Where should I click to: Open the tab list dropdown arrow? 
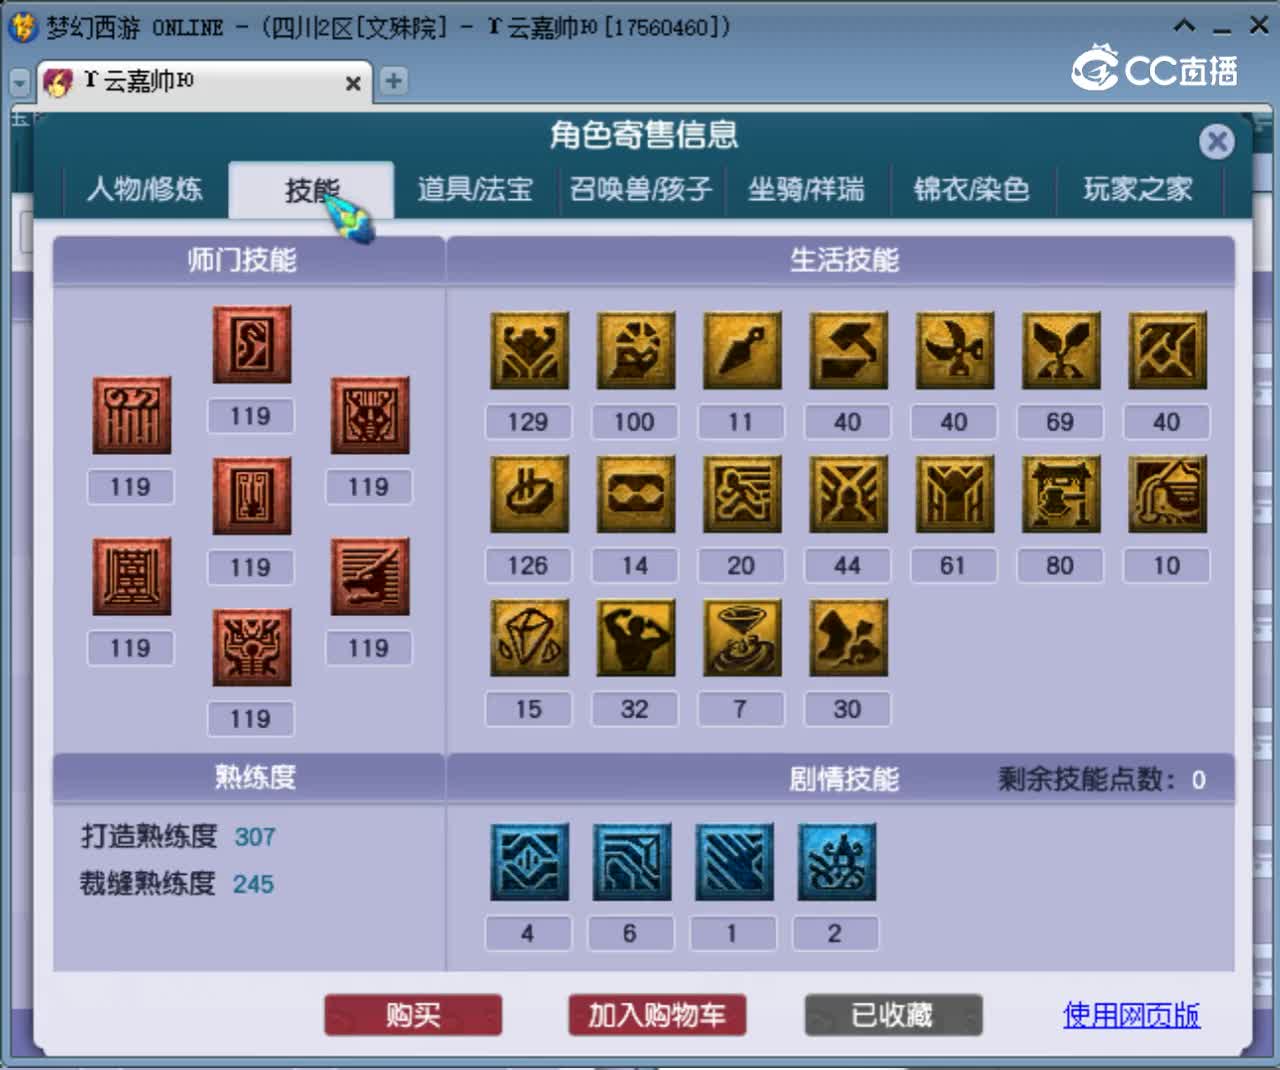pos(19,82)
